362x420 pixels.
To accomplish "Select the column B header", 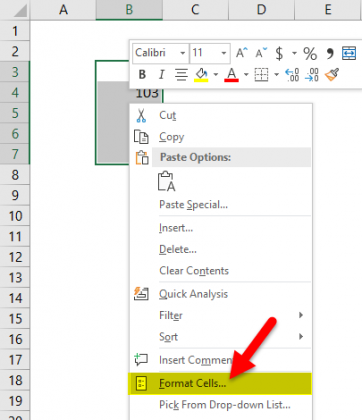I will (x=129, y=10).
